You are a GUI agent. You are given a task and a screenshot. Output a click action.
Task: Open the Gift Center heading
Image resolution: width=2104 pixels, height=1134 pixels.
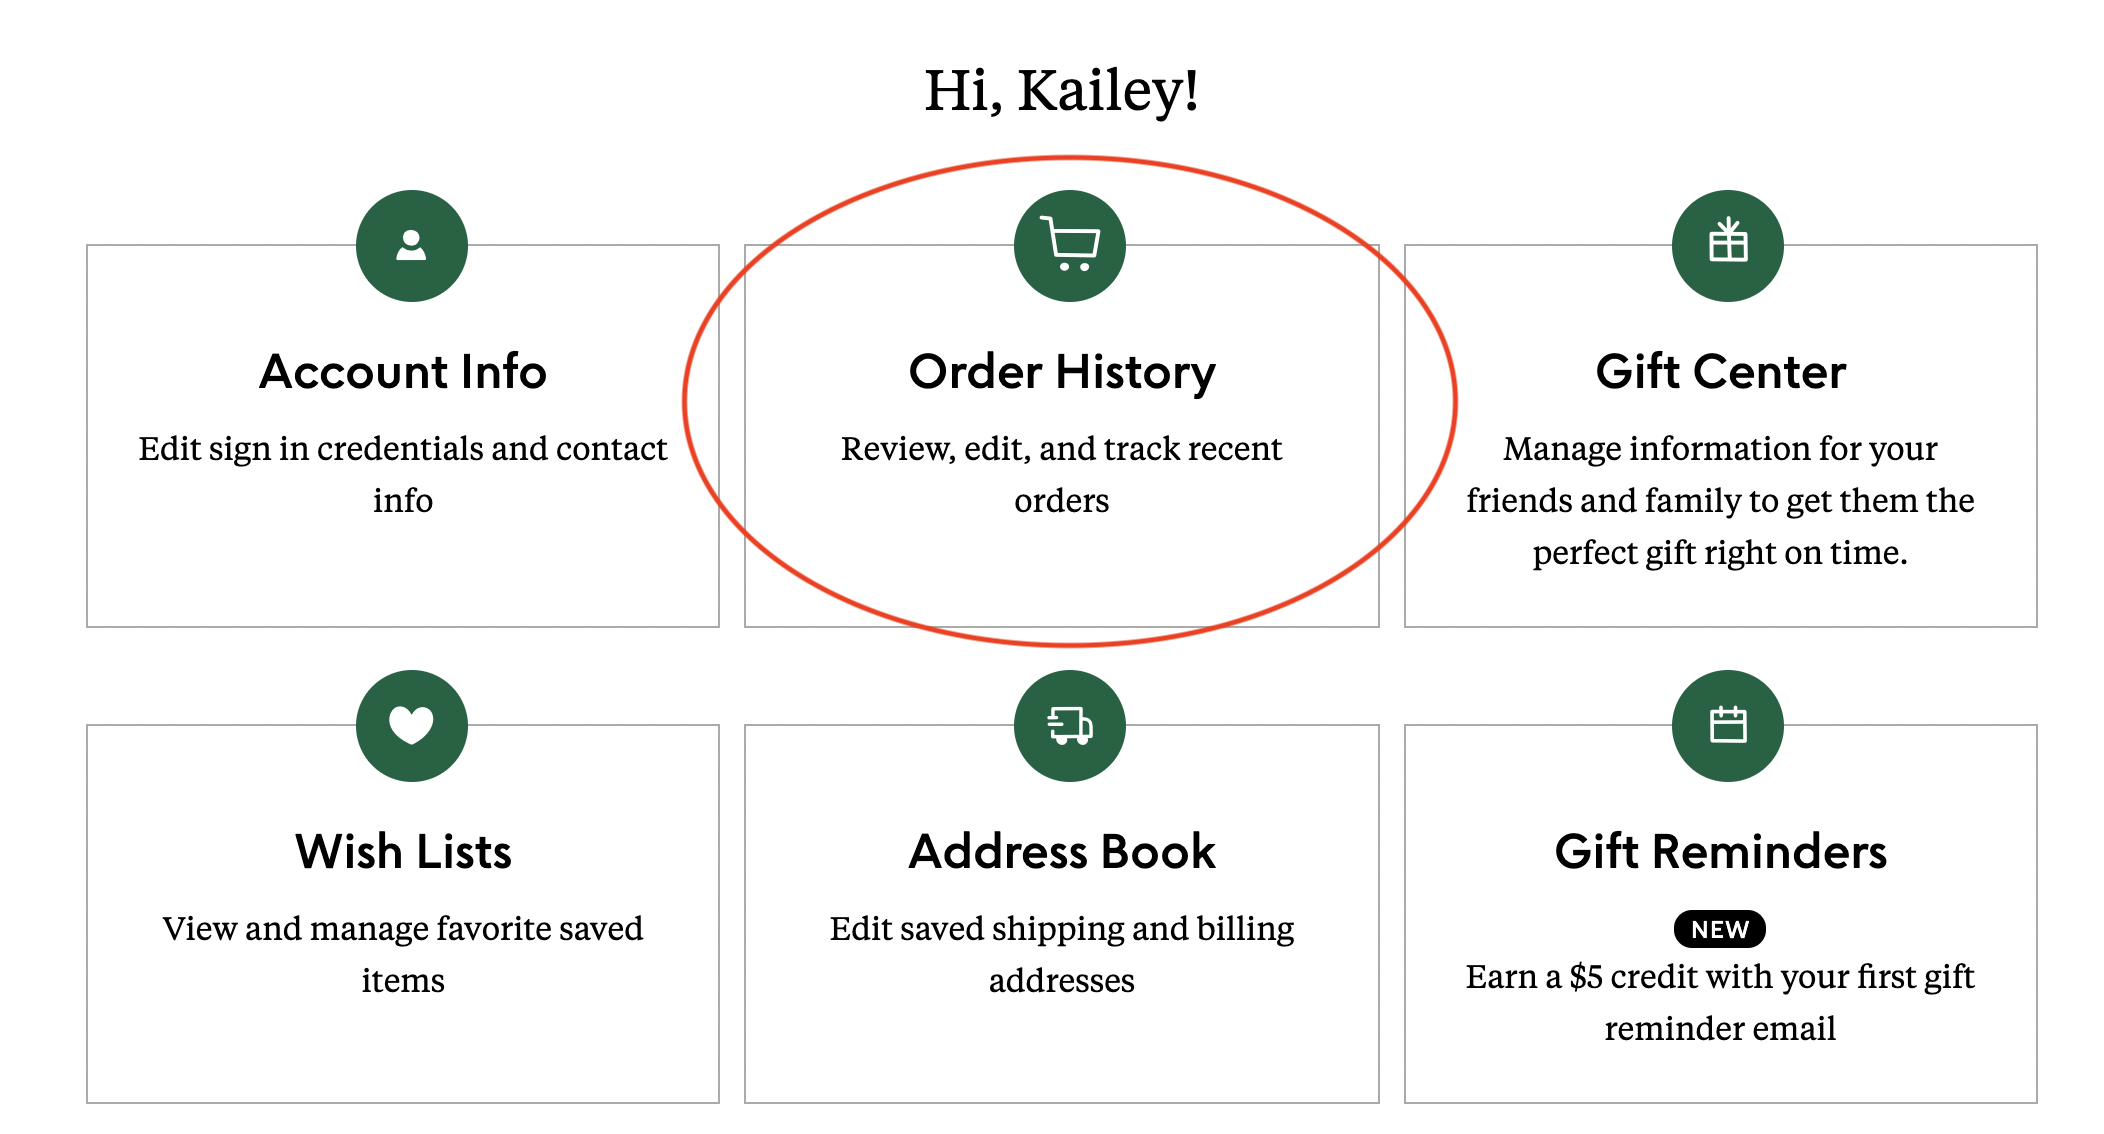coord(1720,372)
